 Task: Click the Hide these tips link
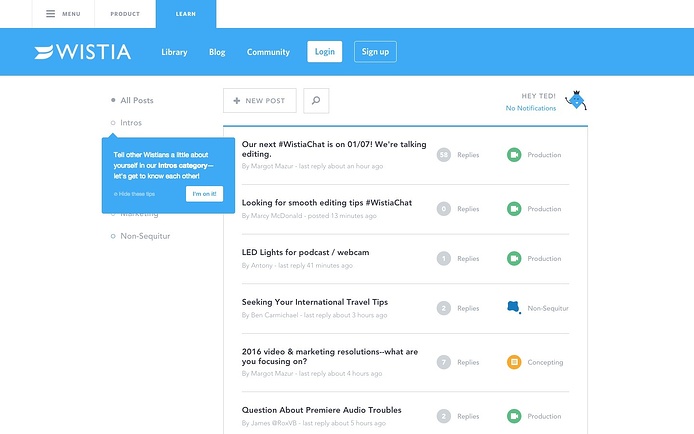[135, 194]
